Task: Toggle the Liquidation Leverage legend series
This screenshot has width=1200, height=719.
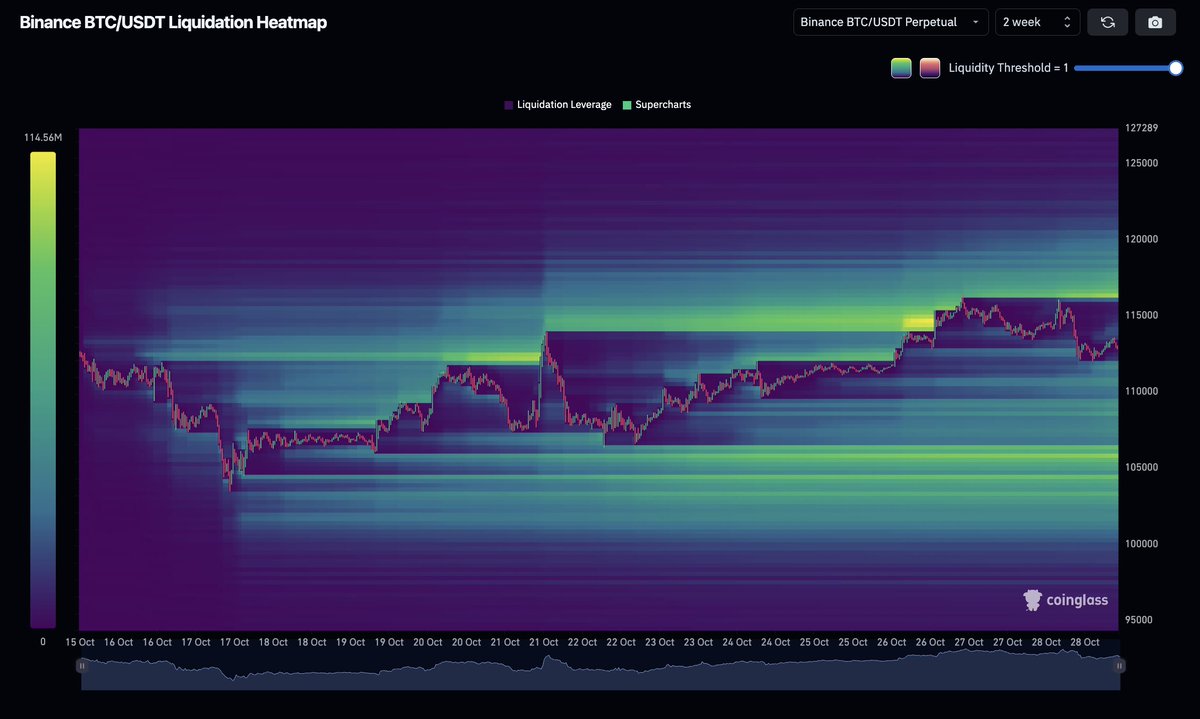Action: [x=558, y=105]
